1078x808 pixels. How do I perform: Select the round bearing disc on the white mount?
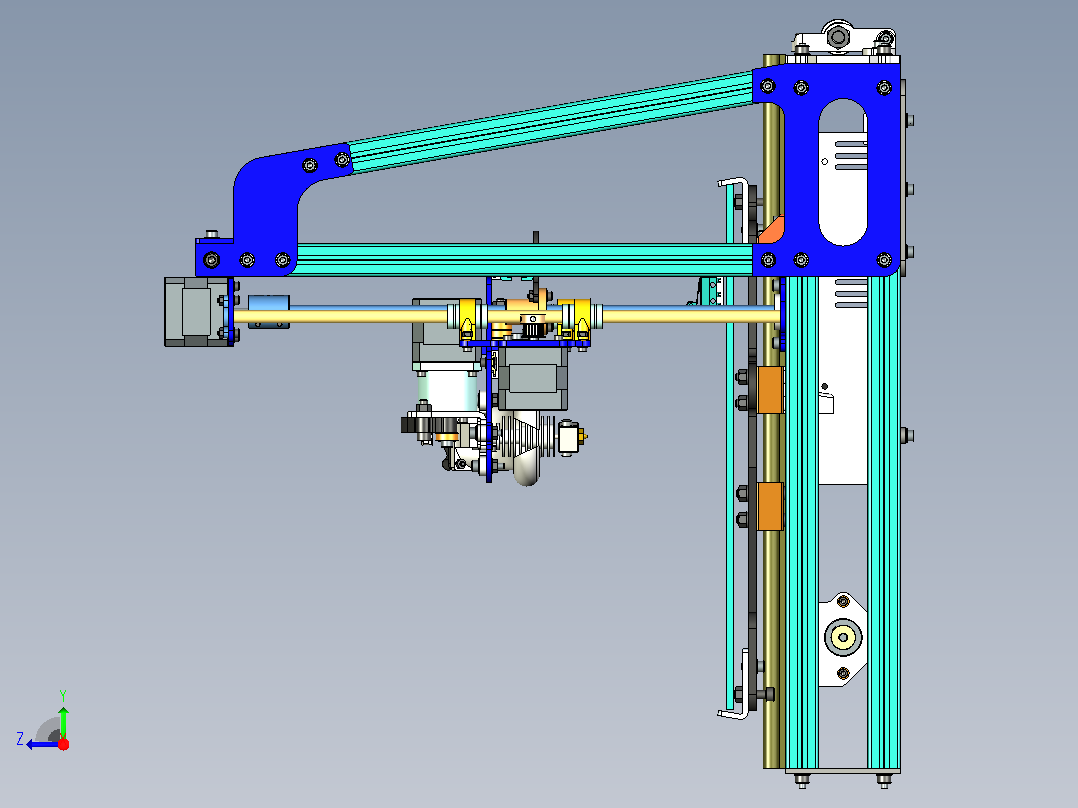tap(843, 637)
